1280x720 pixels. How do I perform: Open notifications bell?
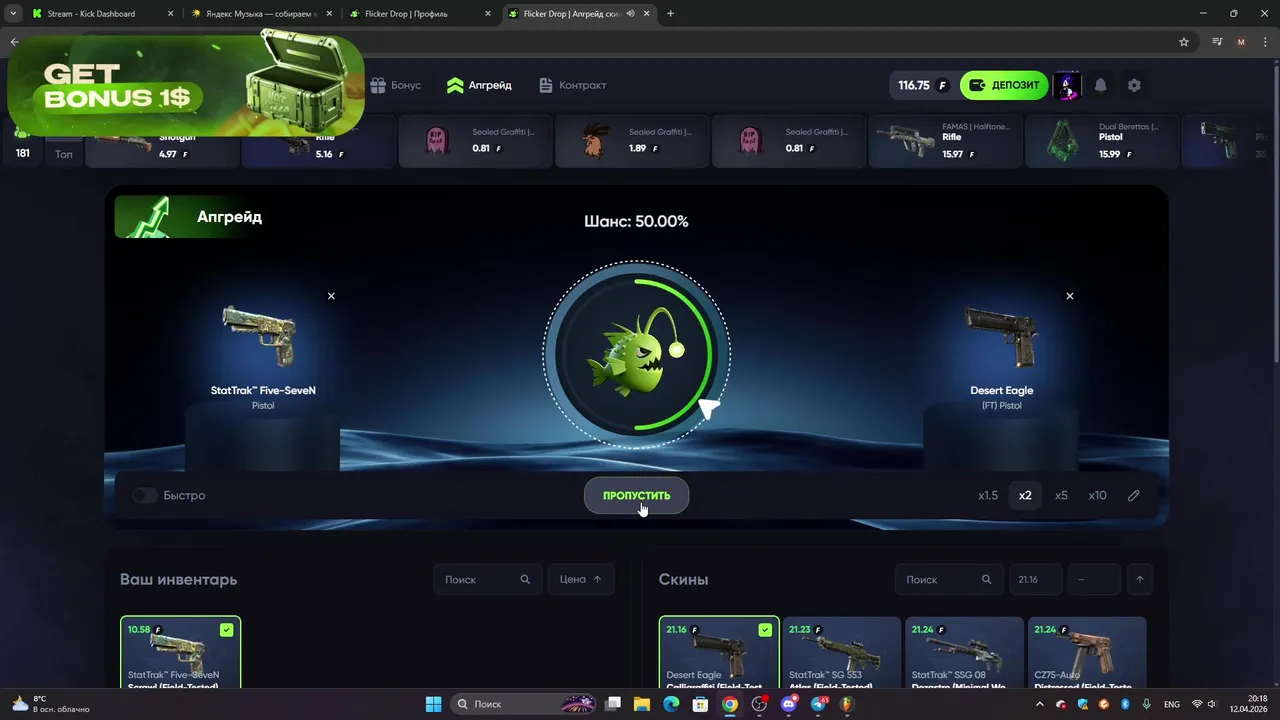1100,85
